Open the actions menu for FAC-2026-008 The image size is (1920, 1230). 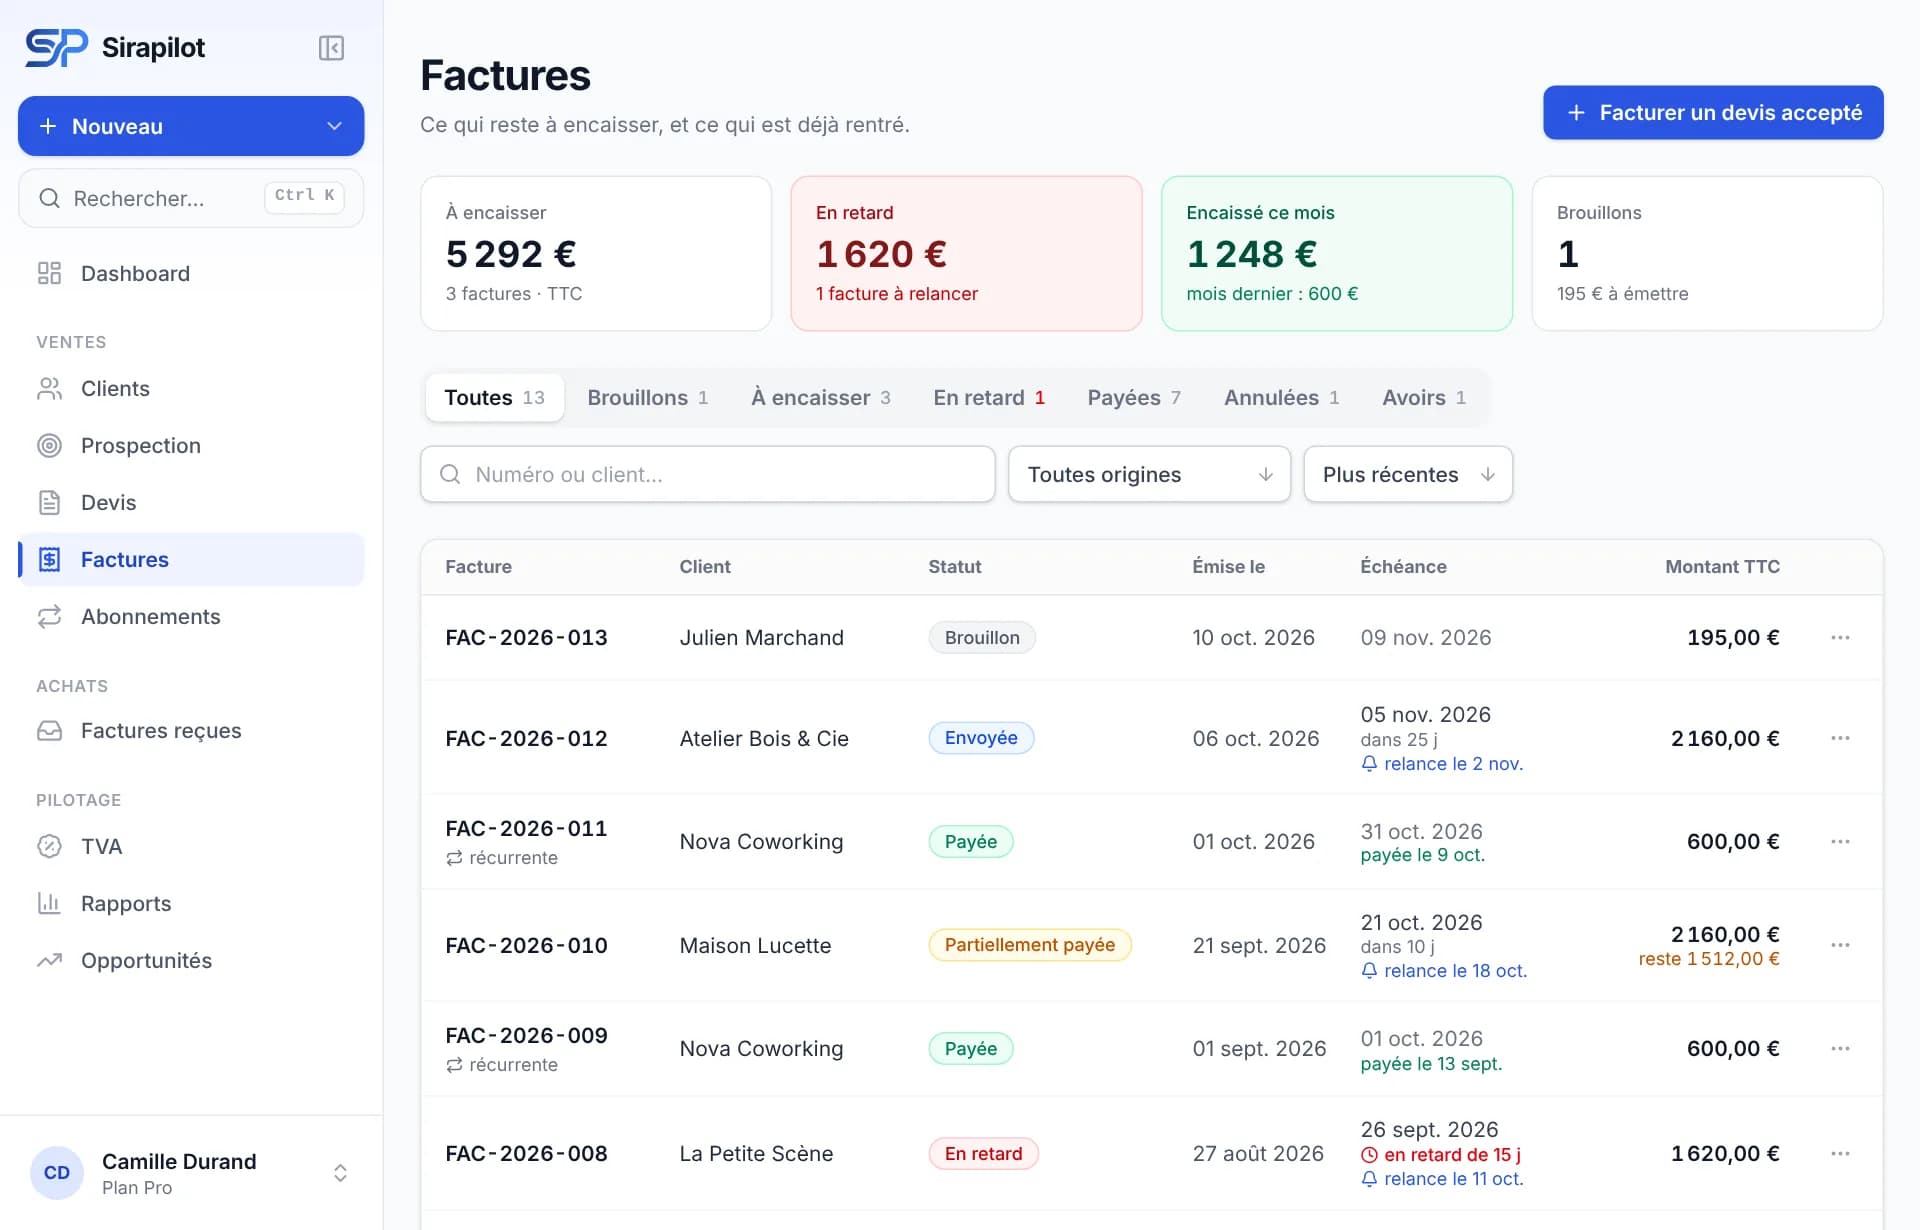click(1840, 1153)
